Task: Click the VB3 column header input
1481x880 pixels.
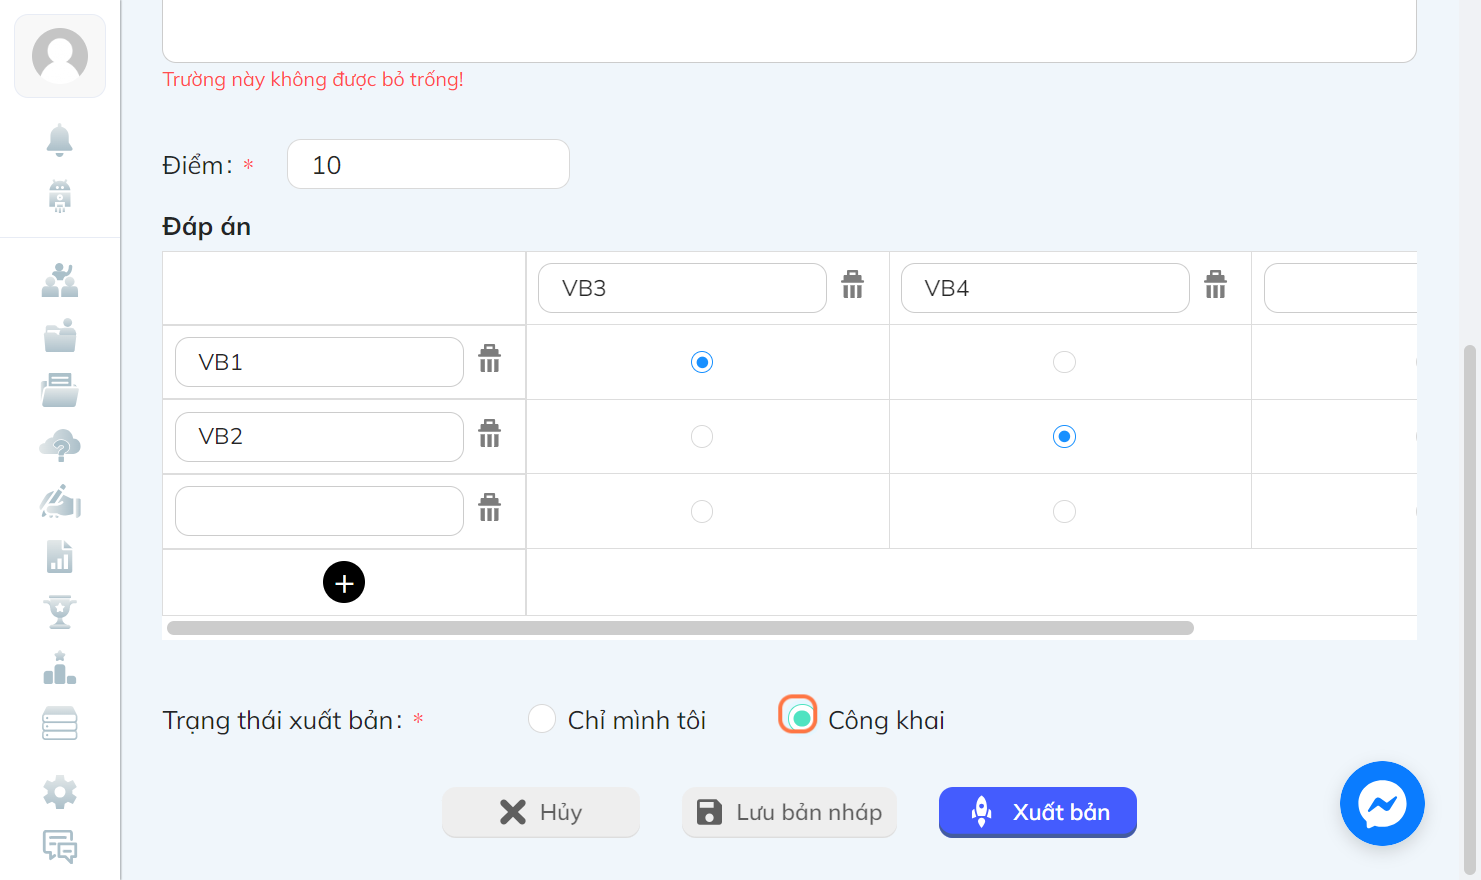Action: coord(682,288)
